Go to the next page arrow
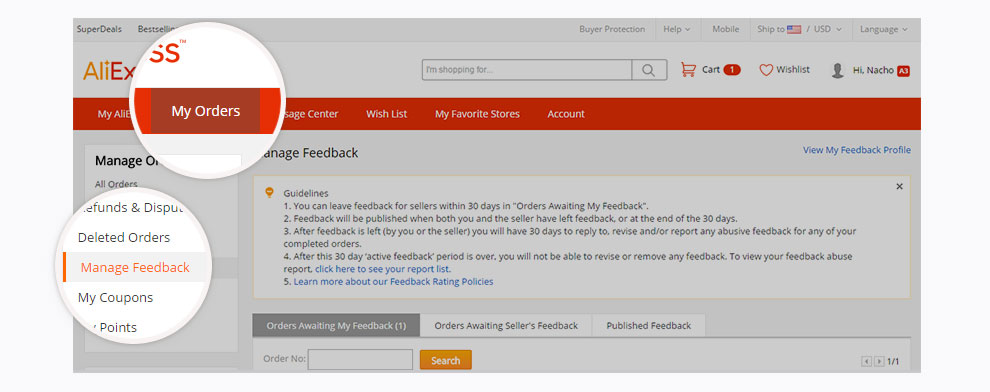Viewport: 990px width, 392px height. pyautogui.click(x=878, y=362)
